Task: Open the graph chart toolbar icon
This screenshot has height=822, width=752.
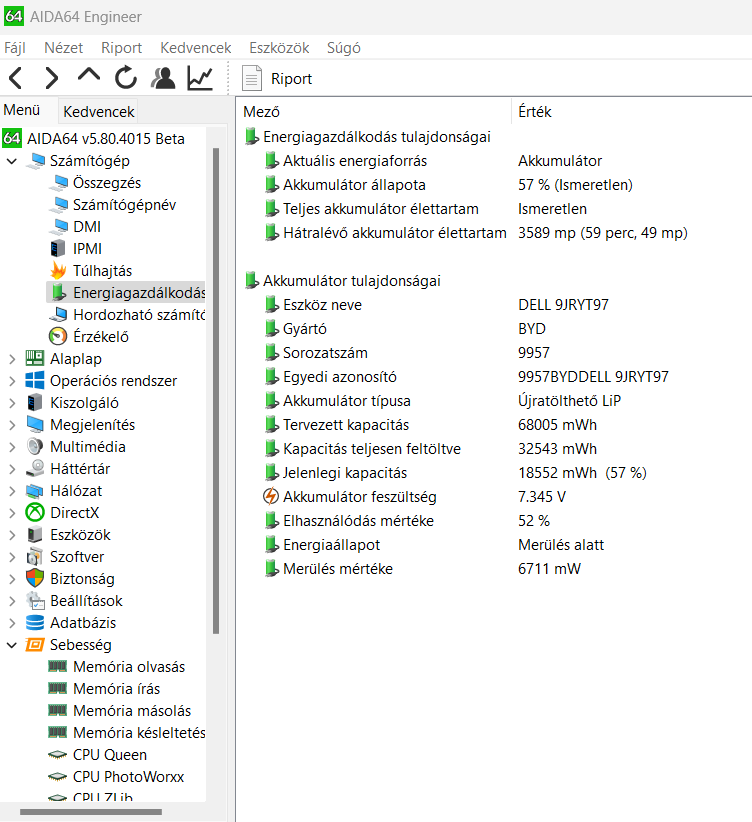Action: click(200, 78)
